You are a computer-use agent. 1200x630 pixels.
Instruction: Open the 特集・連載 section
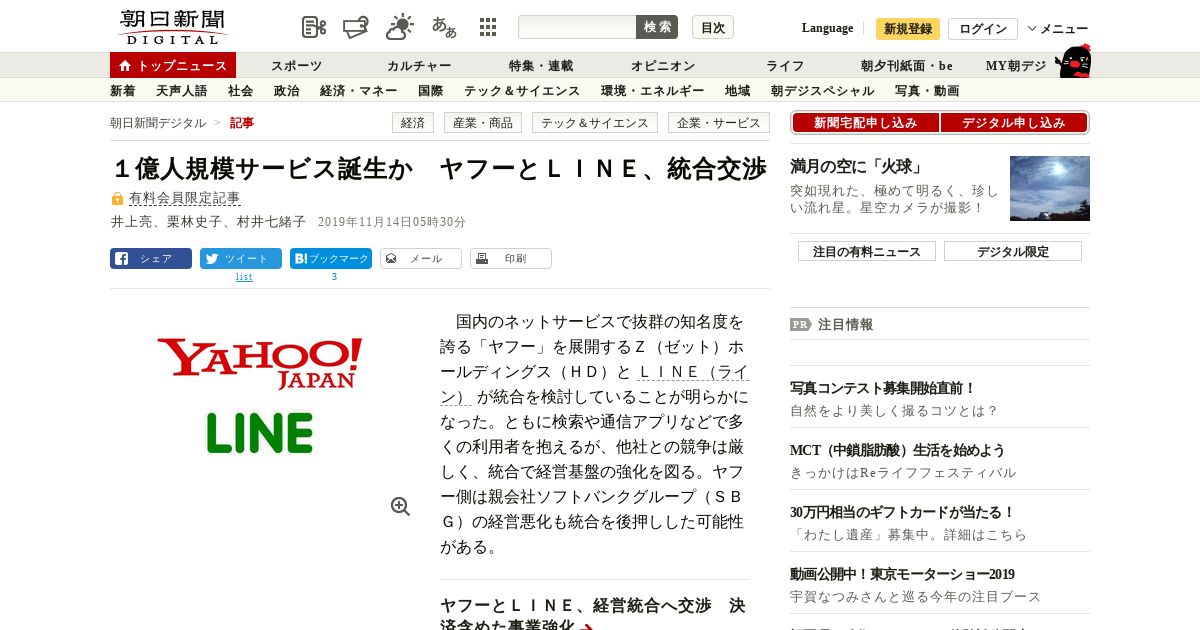tap(541, 66)
